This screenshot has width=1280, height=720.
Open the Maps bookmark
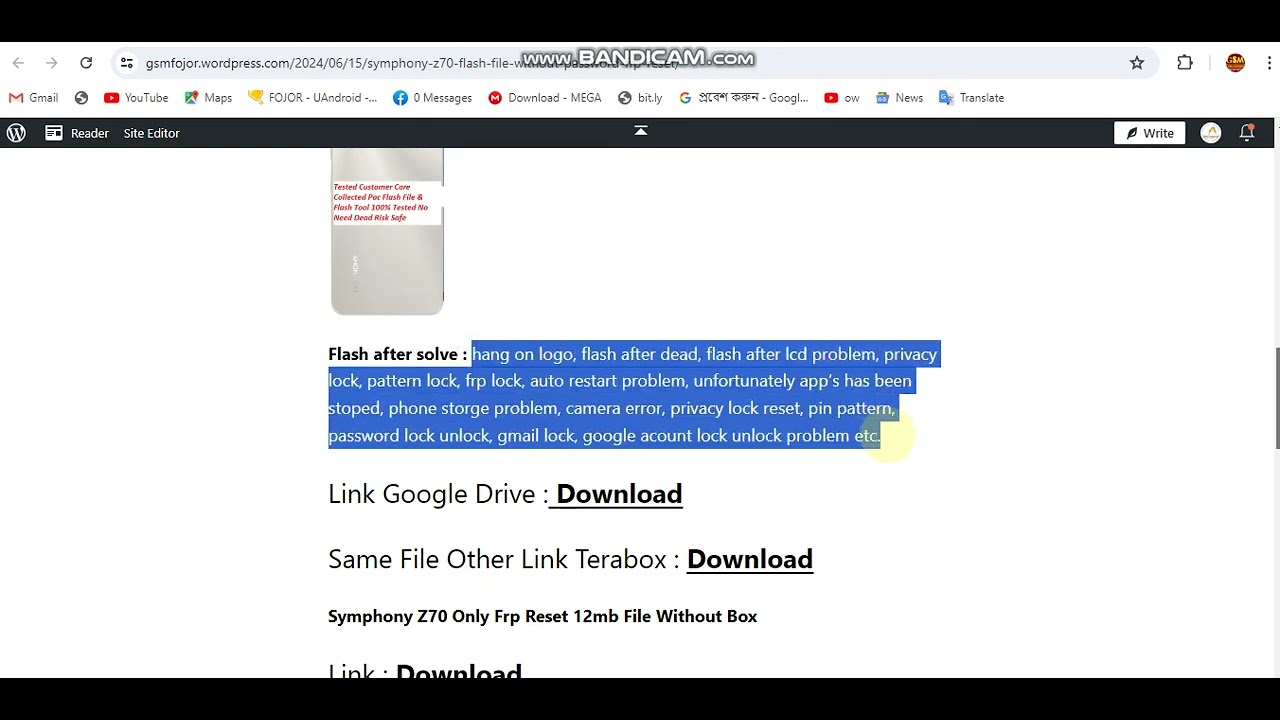click(x=208, y=98)
